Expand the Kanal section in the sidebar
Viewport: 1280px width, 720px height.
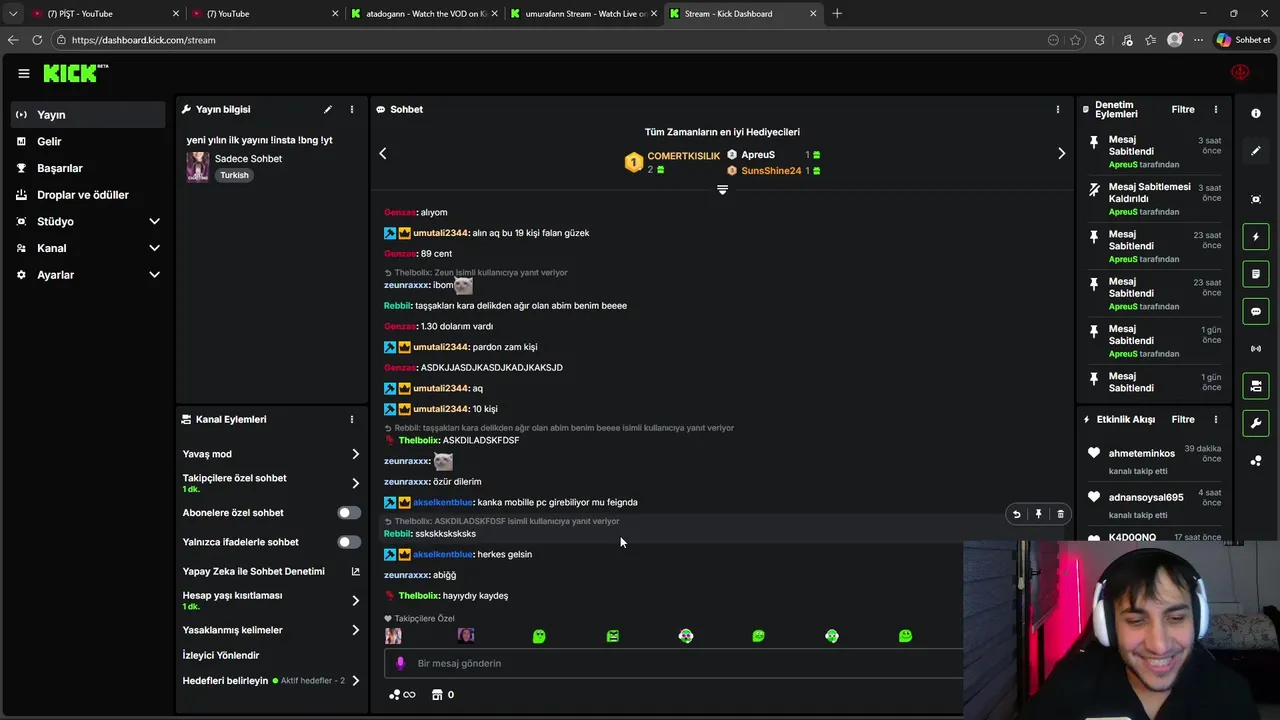point(154,248)
